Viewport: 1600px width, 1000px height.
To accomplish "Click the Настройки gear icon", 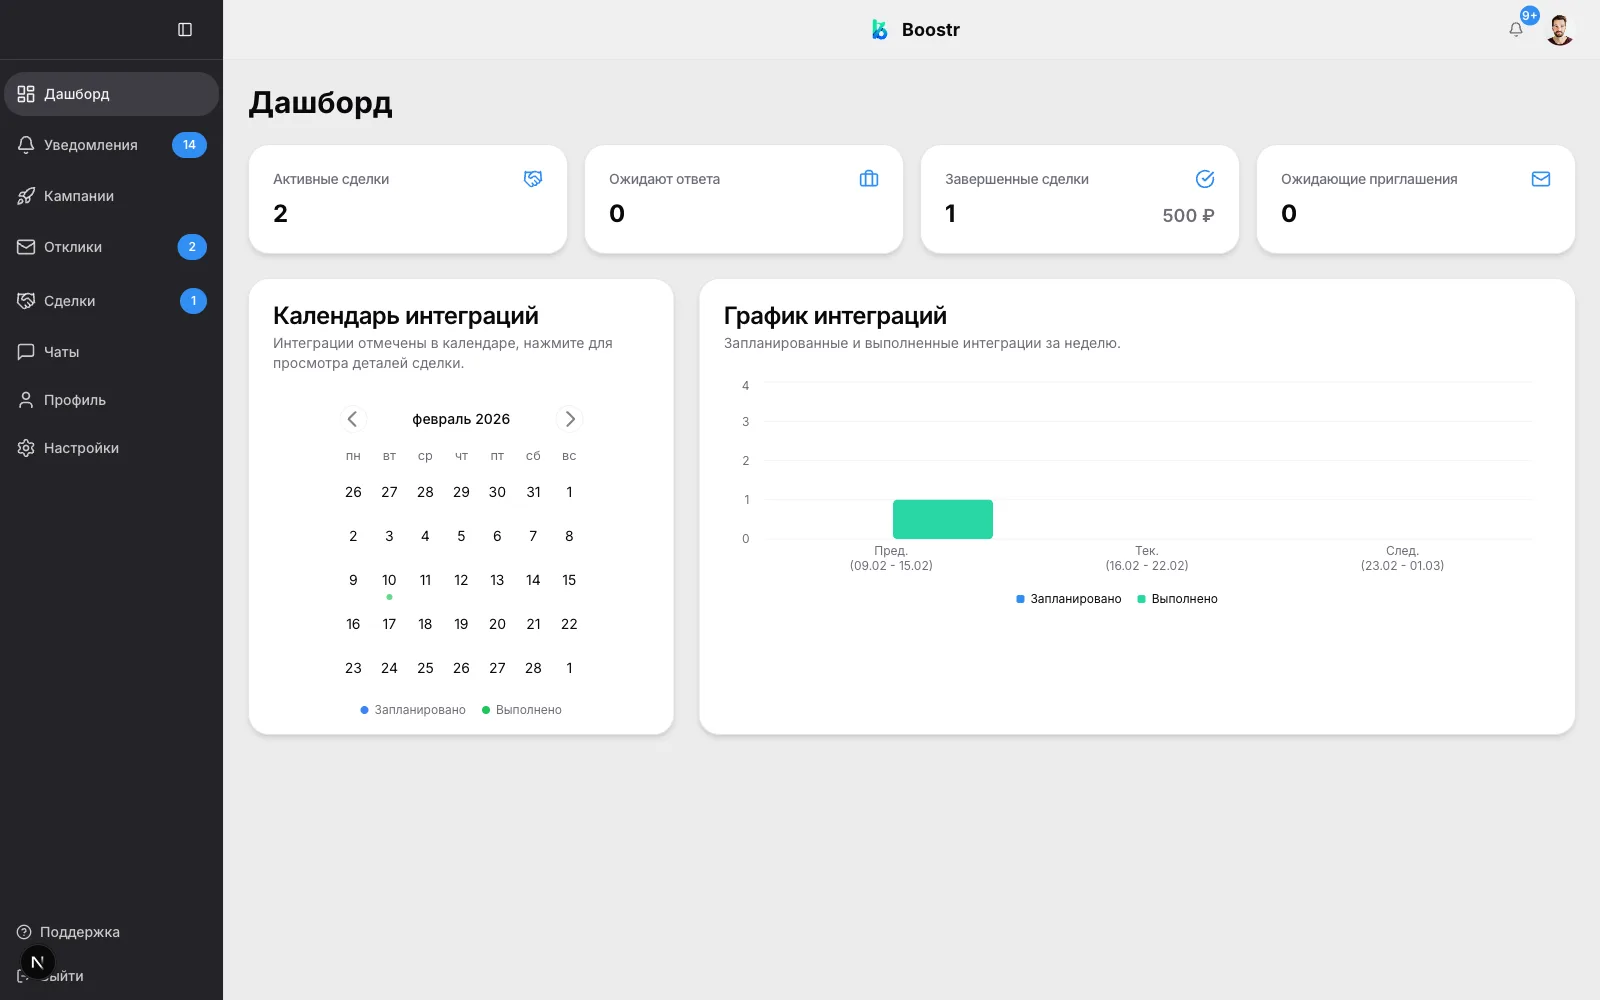I will tap(25, 447).
